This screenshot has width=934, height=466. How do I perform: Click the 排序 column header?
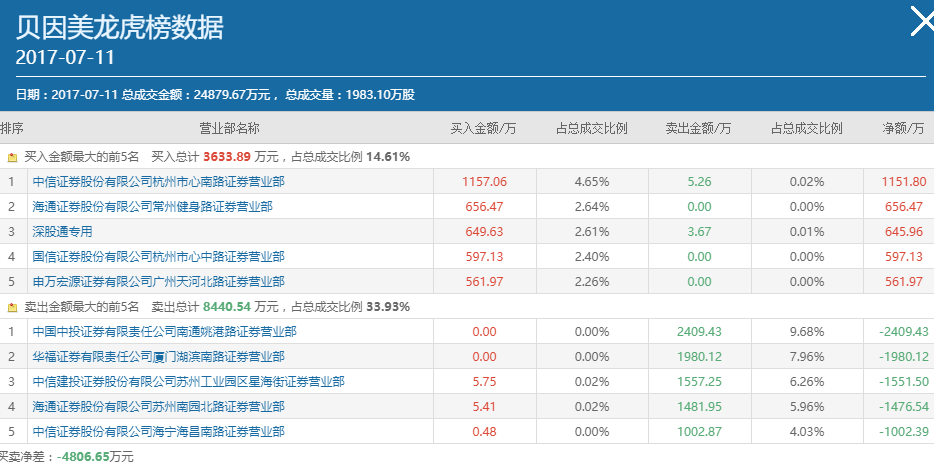[12, 129]
